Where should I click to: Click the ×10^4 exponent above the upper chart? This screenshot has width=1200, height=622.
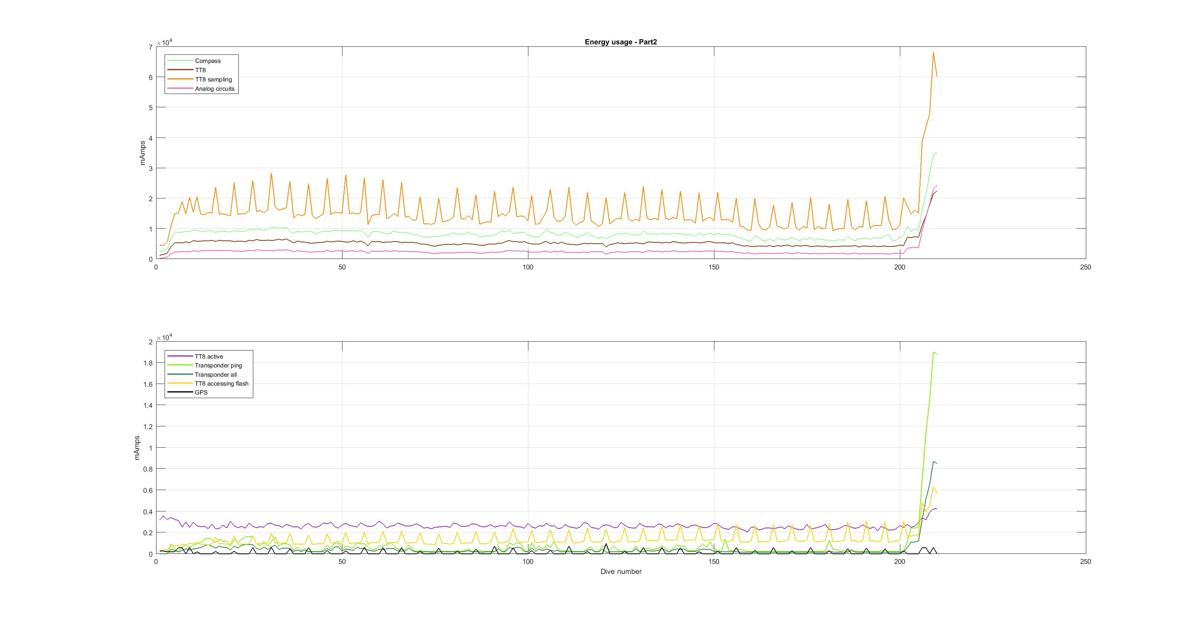[165, 42]
